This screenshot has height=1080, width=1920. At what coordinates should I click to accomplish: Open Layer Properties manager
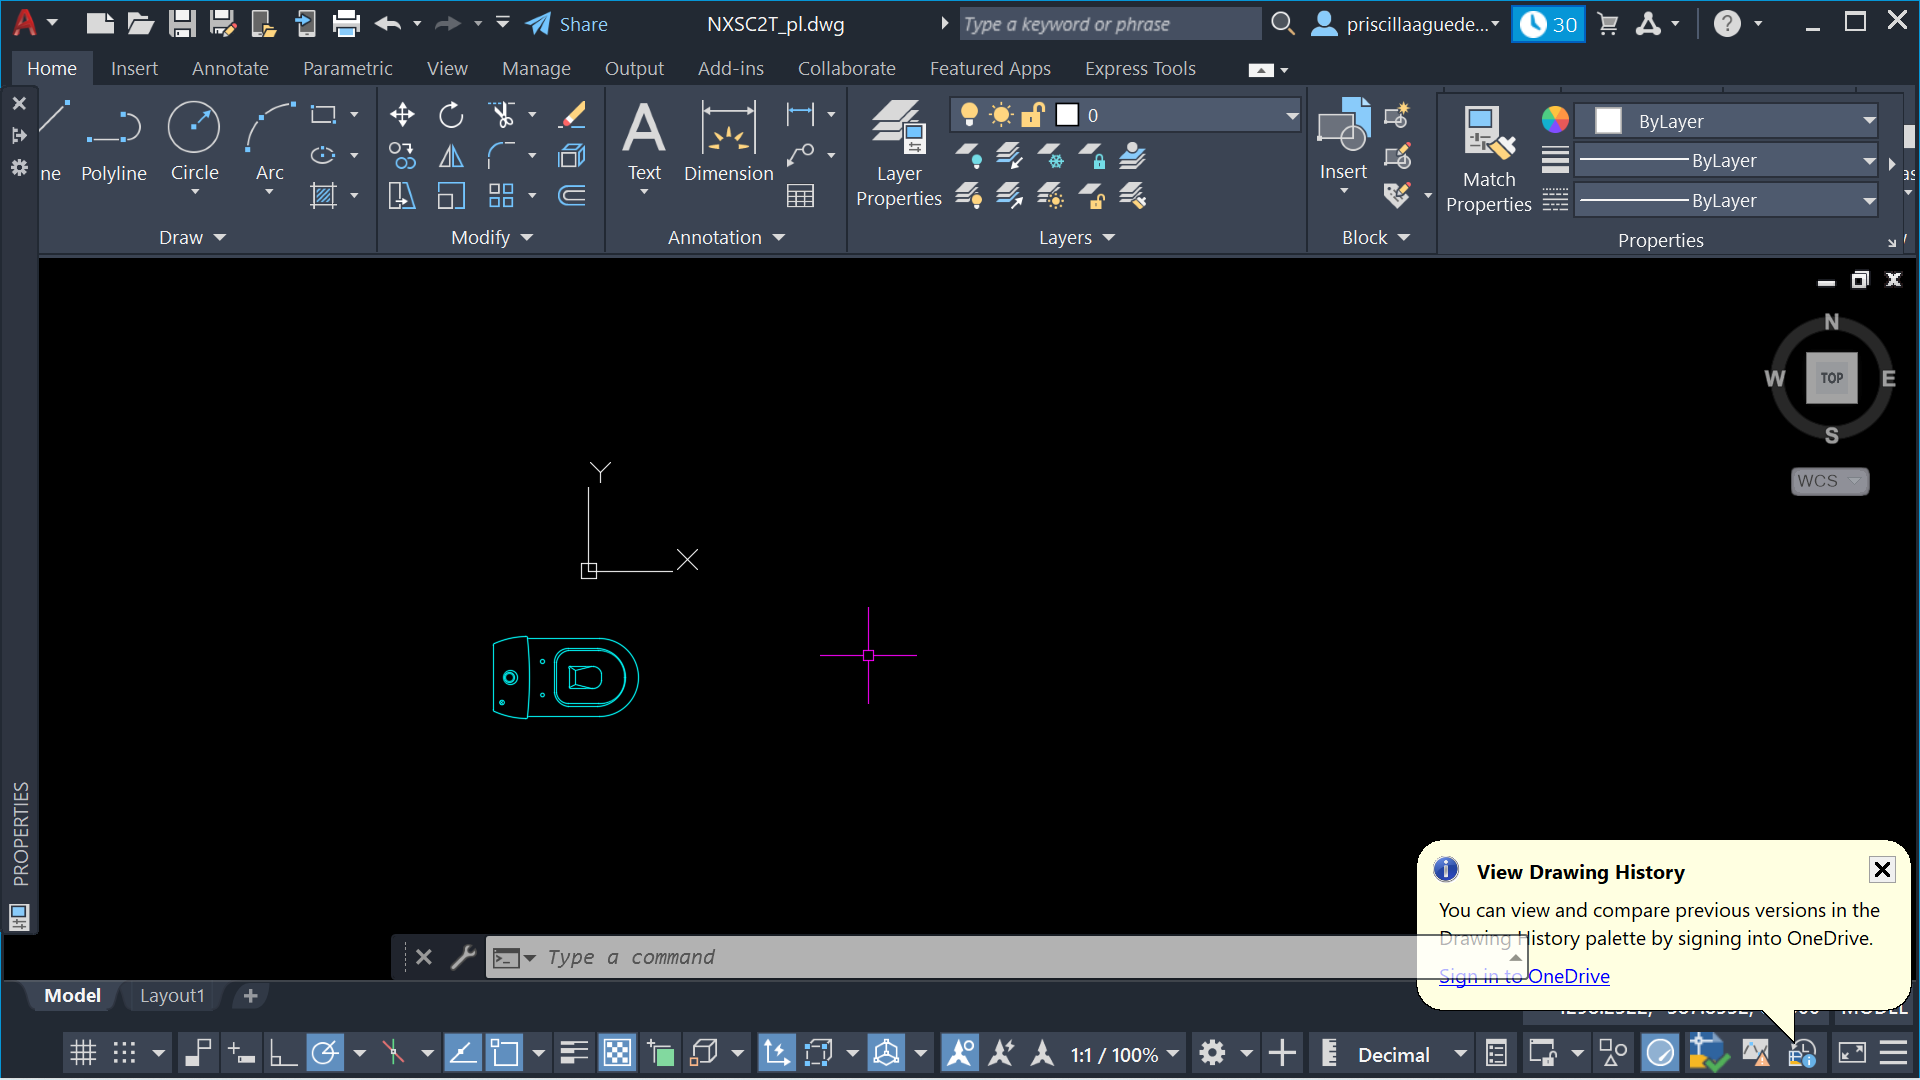pos(899,154)
